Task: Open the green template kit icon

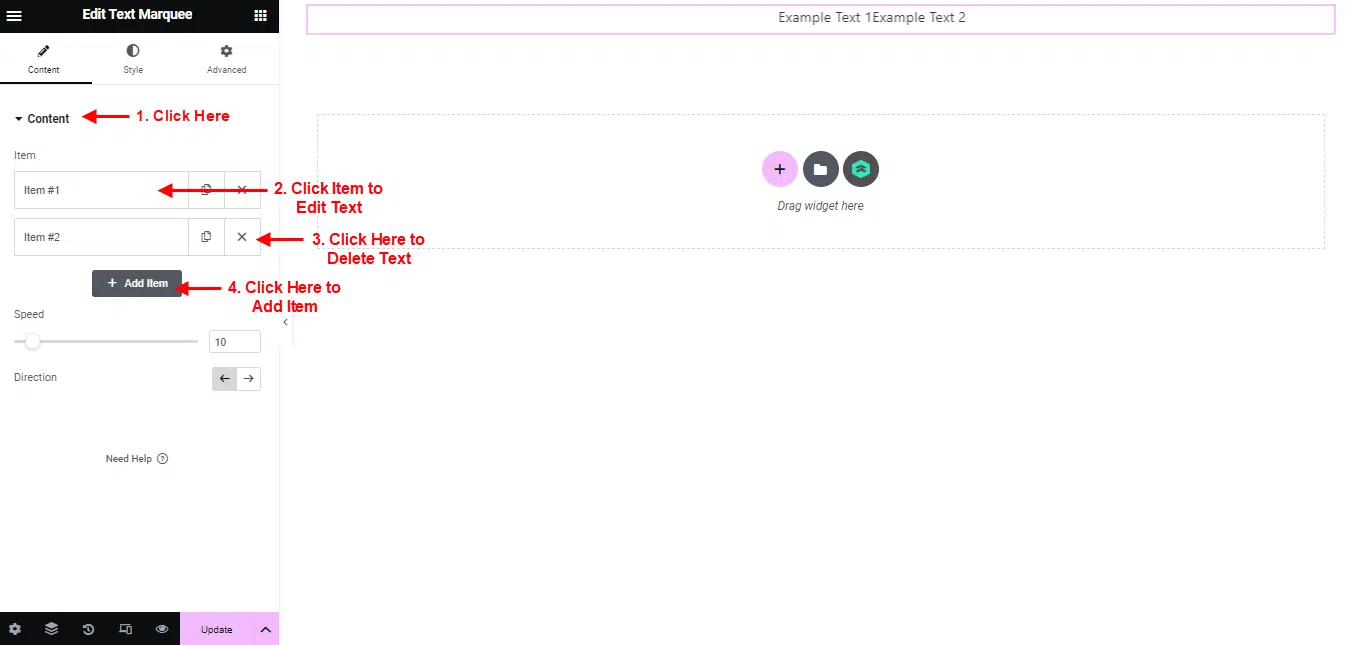Action: [x=861, y=169]
